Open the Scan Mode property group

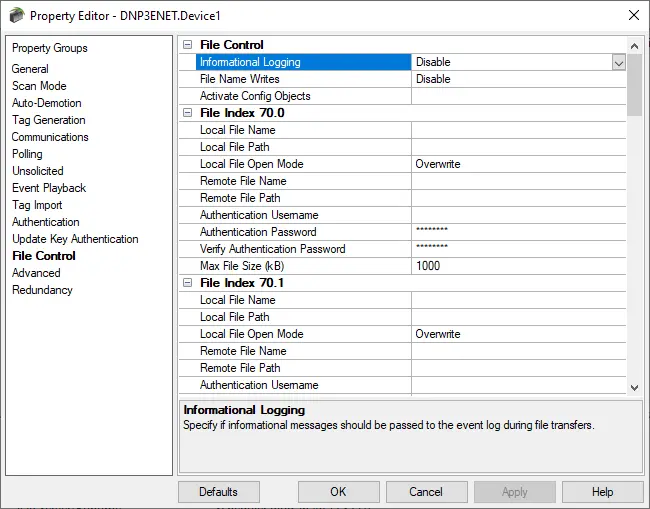[x=39, y=86]
